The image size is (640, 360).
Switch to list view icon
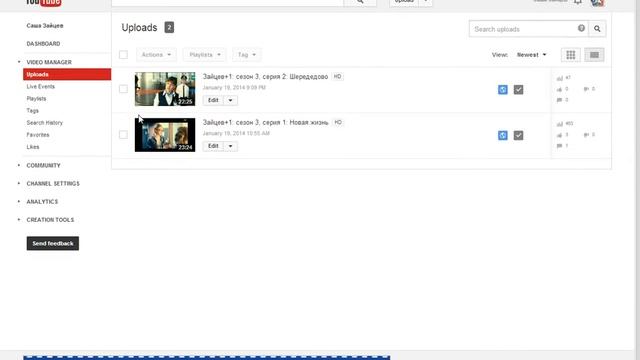coord(594,55)
